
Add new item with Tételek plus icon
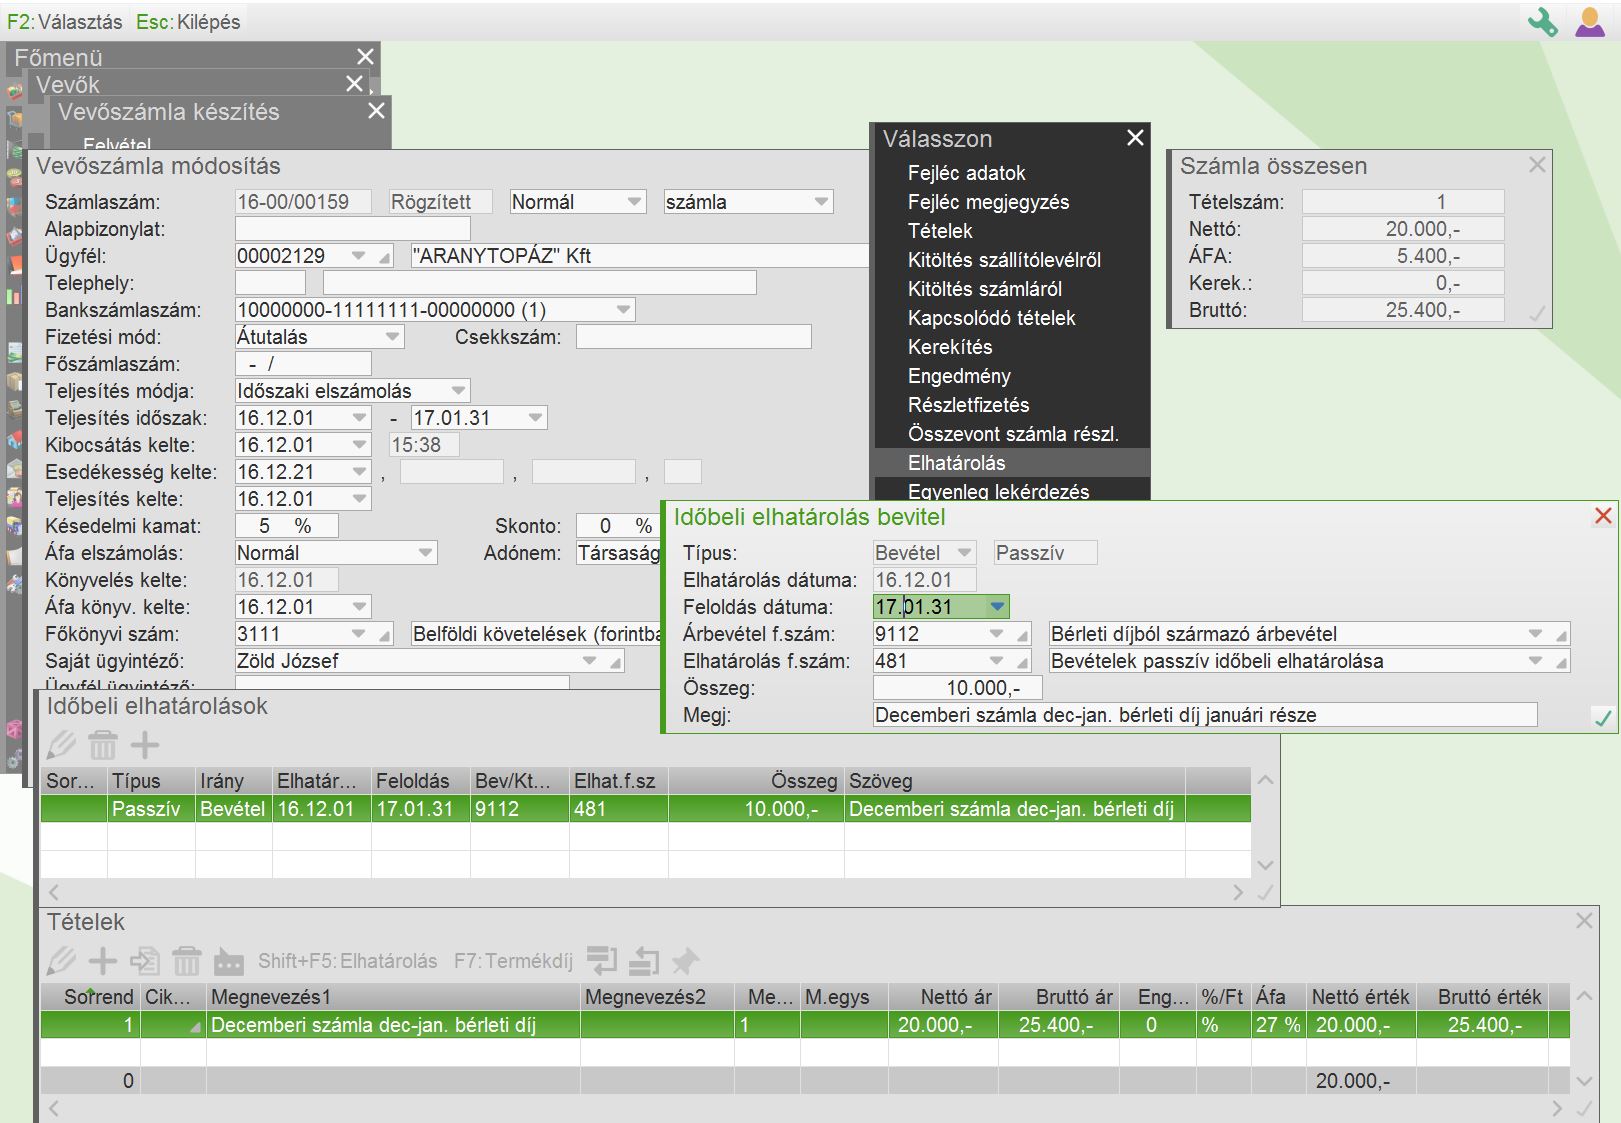tap(102, 961)
